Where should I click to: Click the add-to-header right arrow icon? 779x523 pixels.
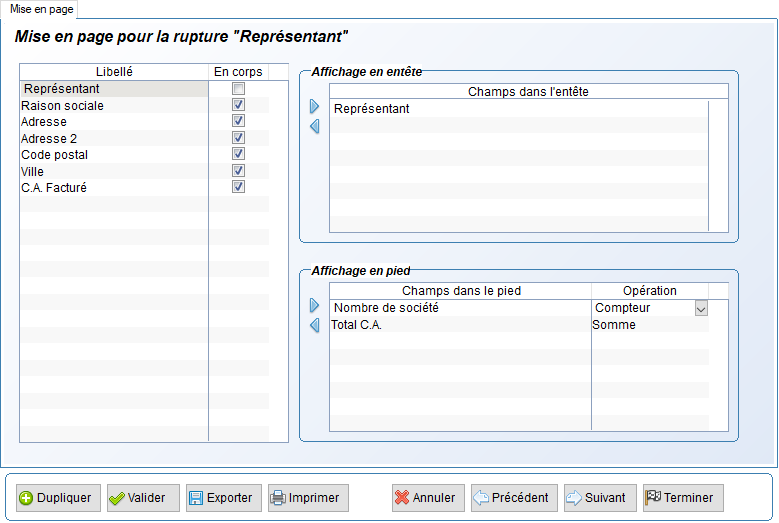(x=314, y=106)
